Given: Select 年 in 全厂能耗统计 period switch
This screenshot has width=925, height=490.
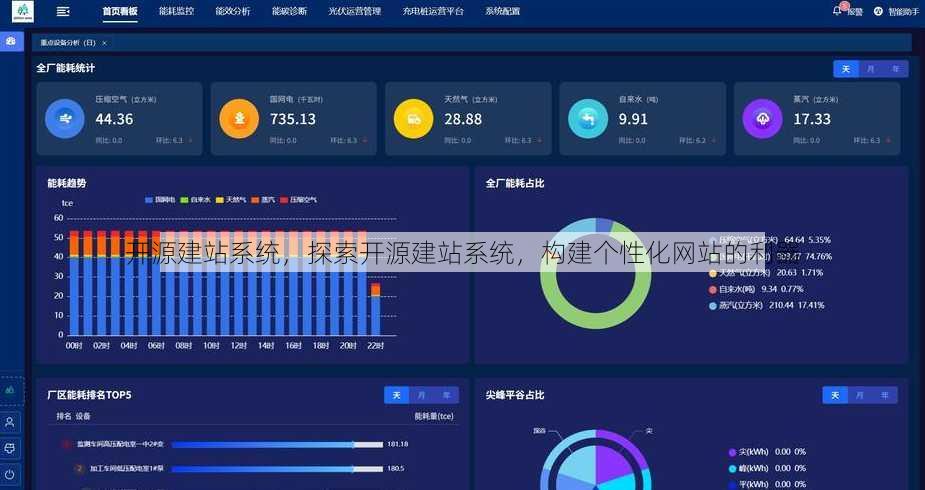Looking at the screenshot, I should (x=896, y=69).
